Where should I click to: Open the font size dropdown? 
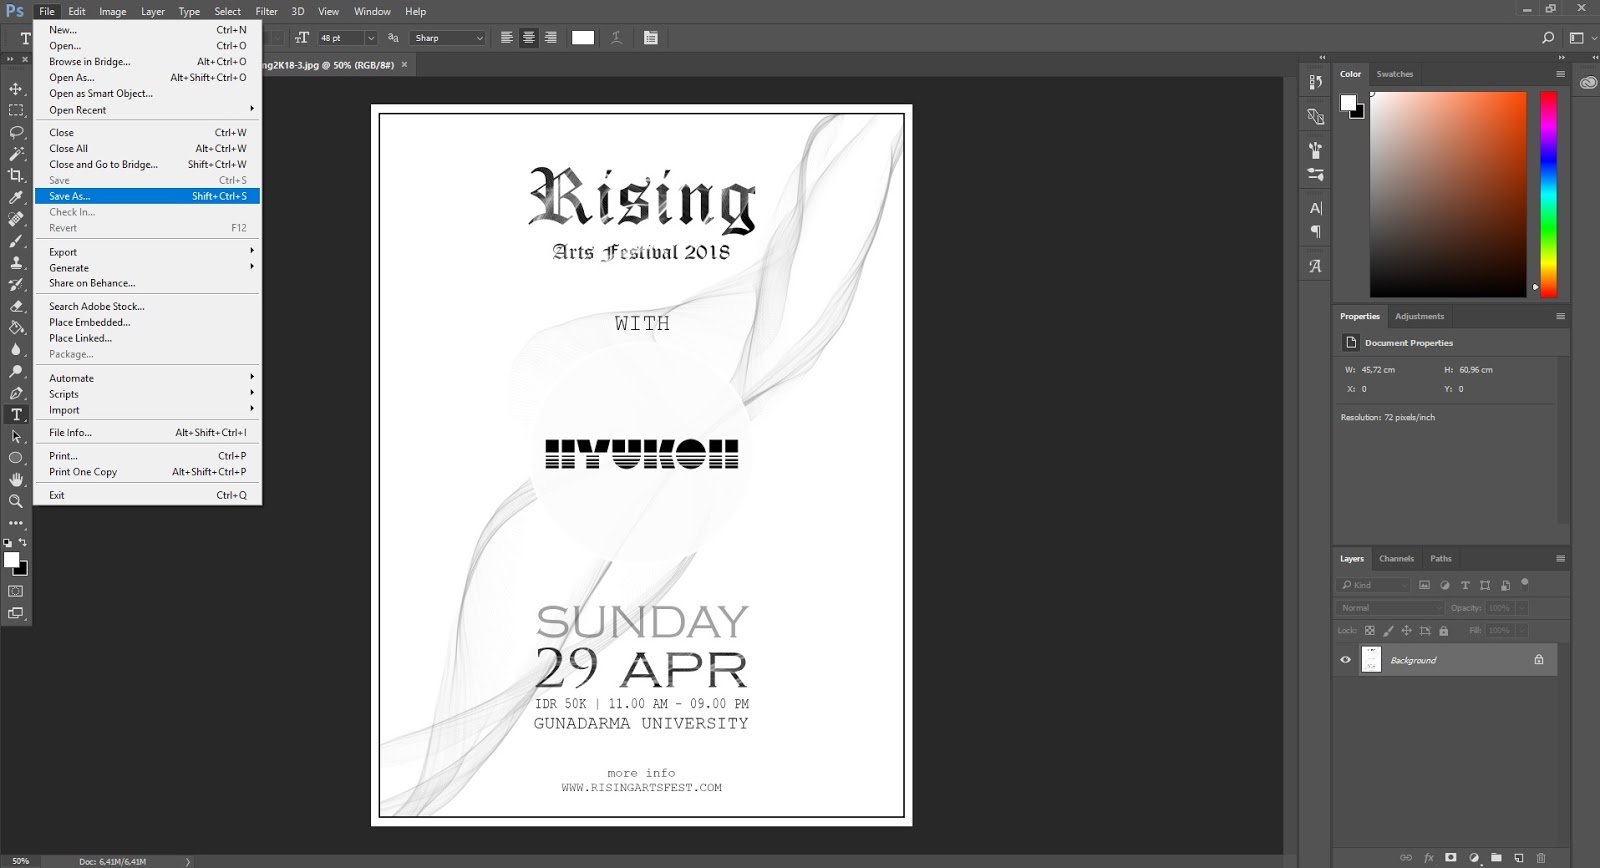tap(371, 38)
